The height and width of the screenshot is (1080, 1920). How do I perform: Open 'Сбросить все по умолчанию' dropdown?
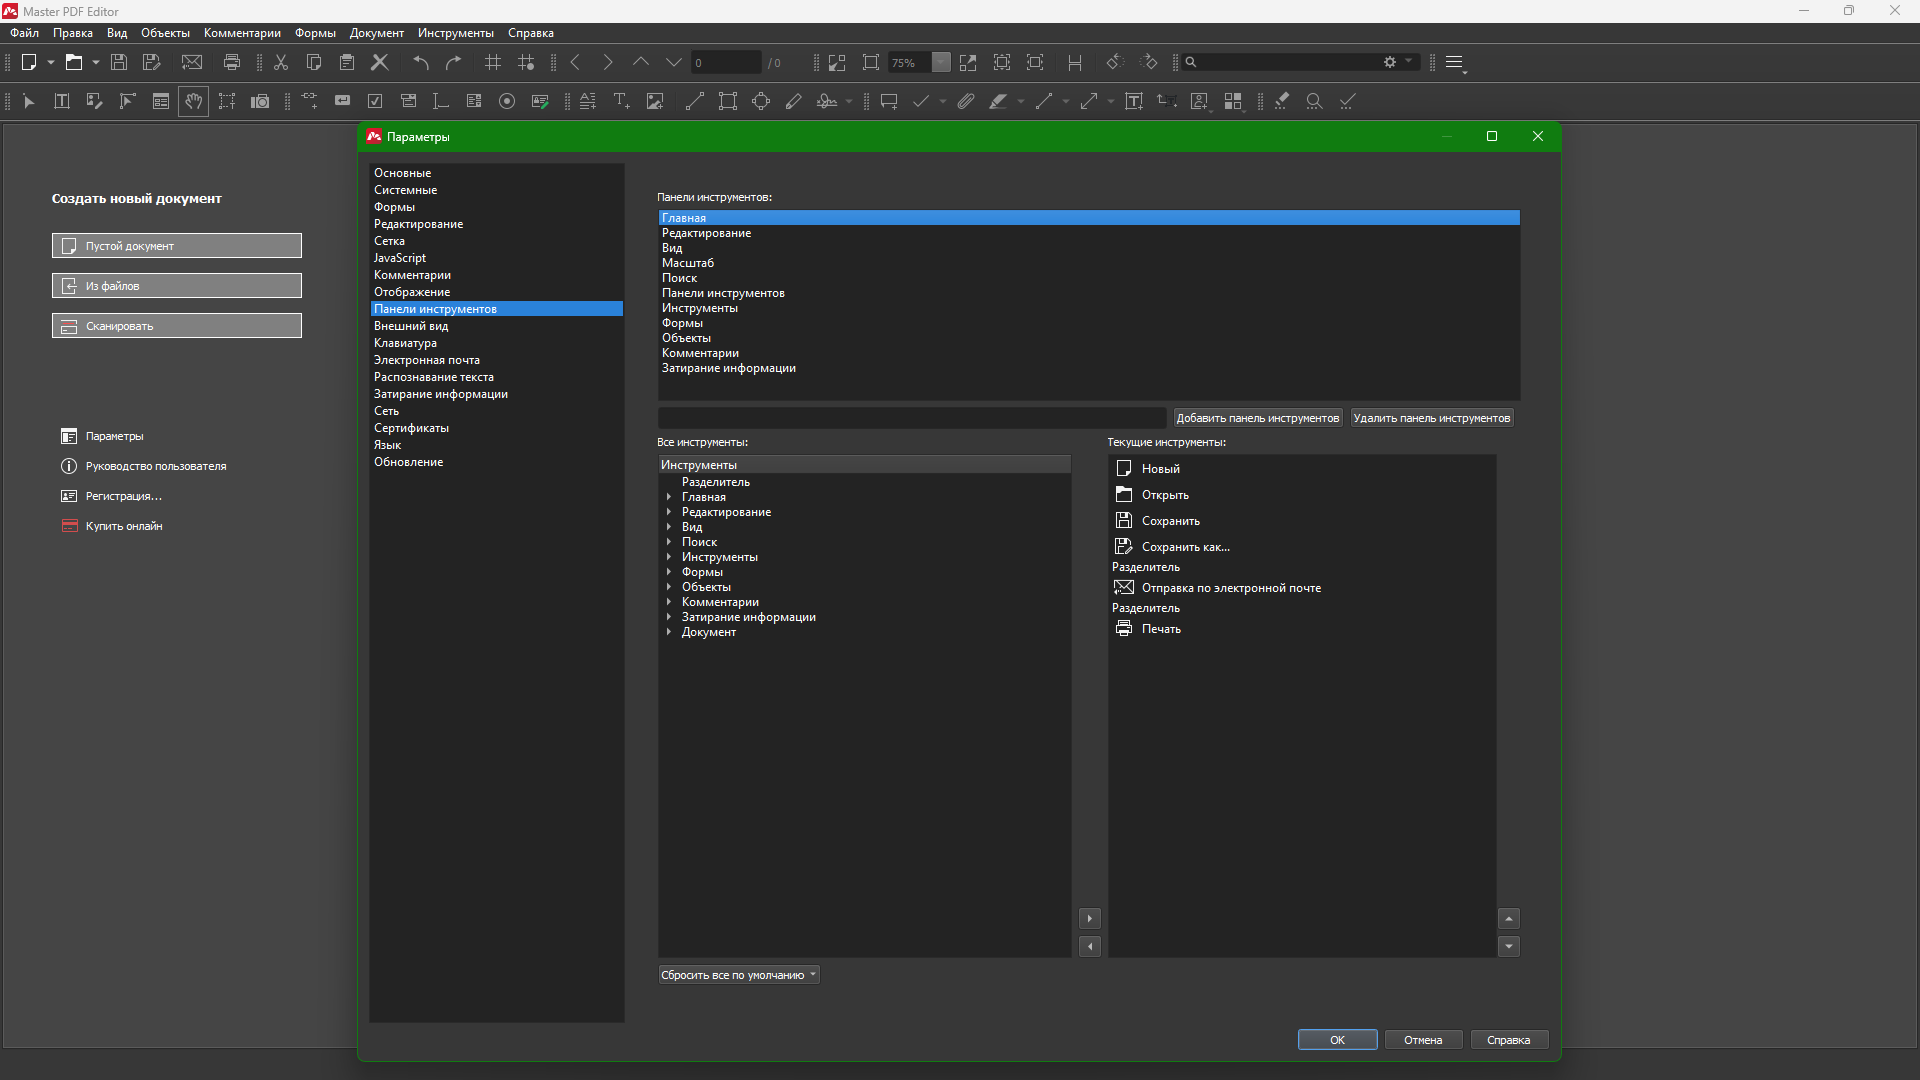[x=738, y=975]
